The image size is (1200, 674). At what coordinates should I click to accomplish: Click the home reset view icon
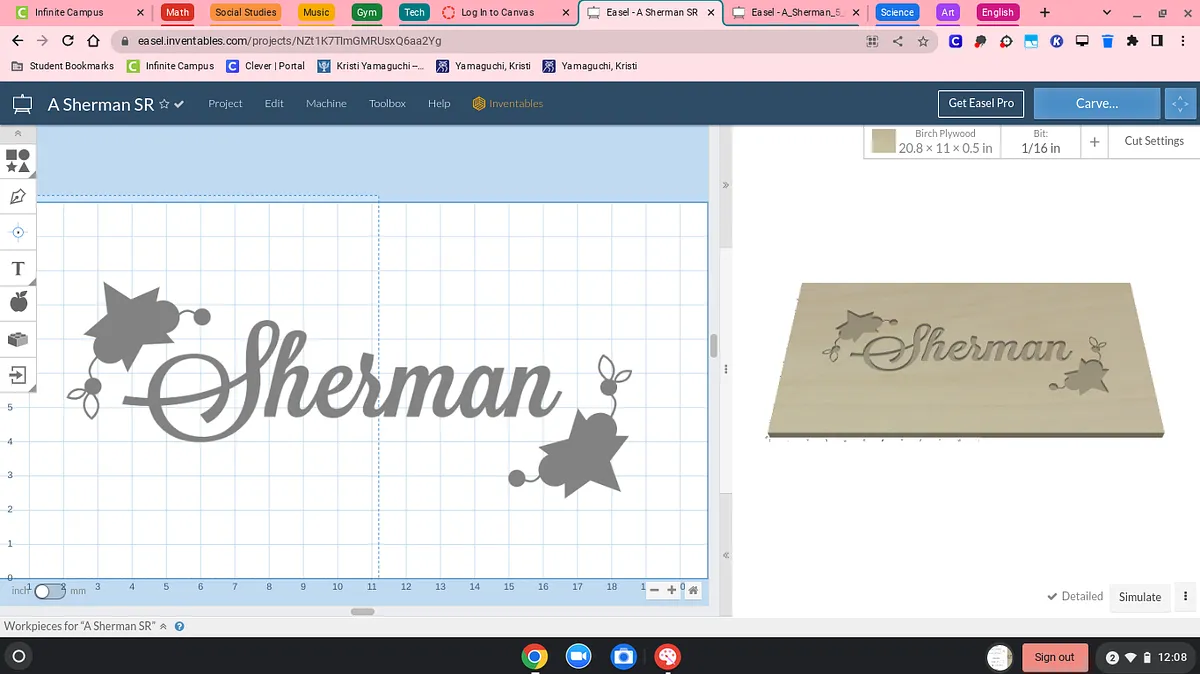pyautogui.click(x=693, y=590)
